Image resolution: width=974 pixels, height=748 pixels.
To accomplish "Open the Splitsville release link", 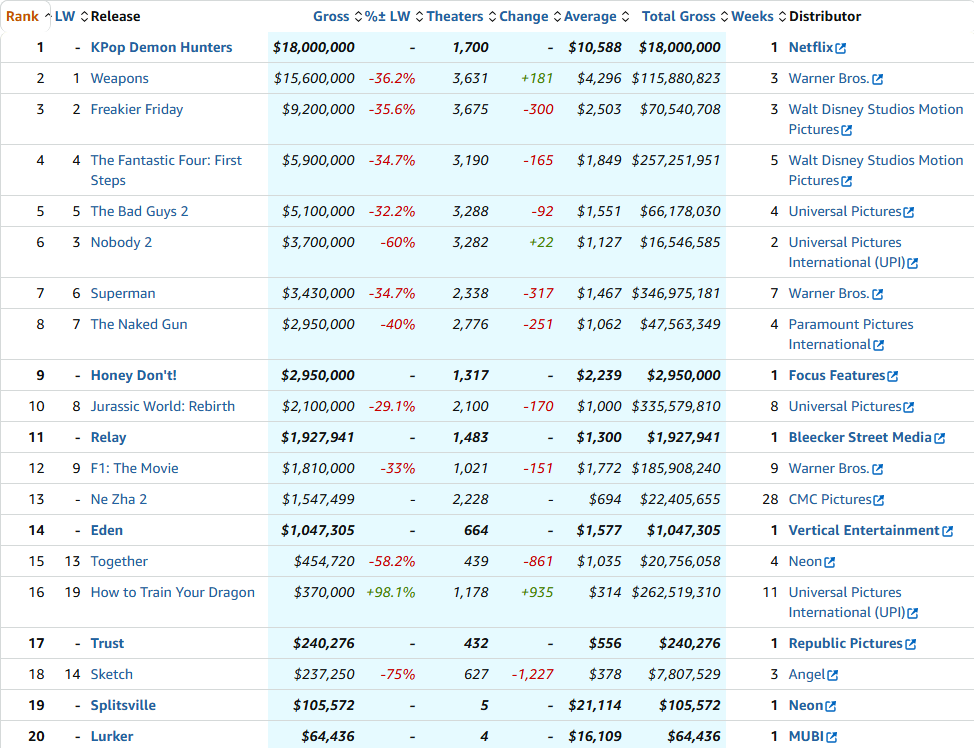I will click(123, 705).
